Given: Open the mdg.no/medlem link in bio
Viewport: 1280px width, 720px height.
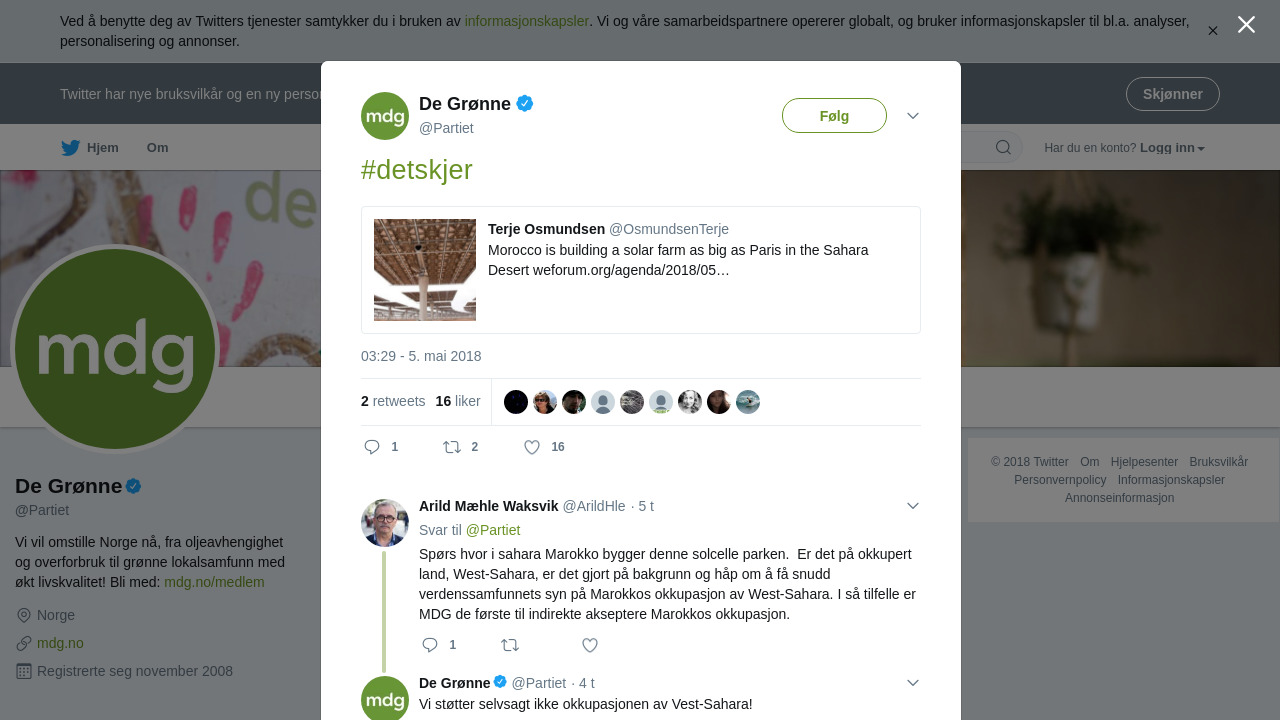Looking at the screenshot, I should click(214, 582).
